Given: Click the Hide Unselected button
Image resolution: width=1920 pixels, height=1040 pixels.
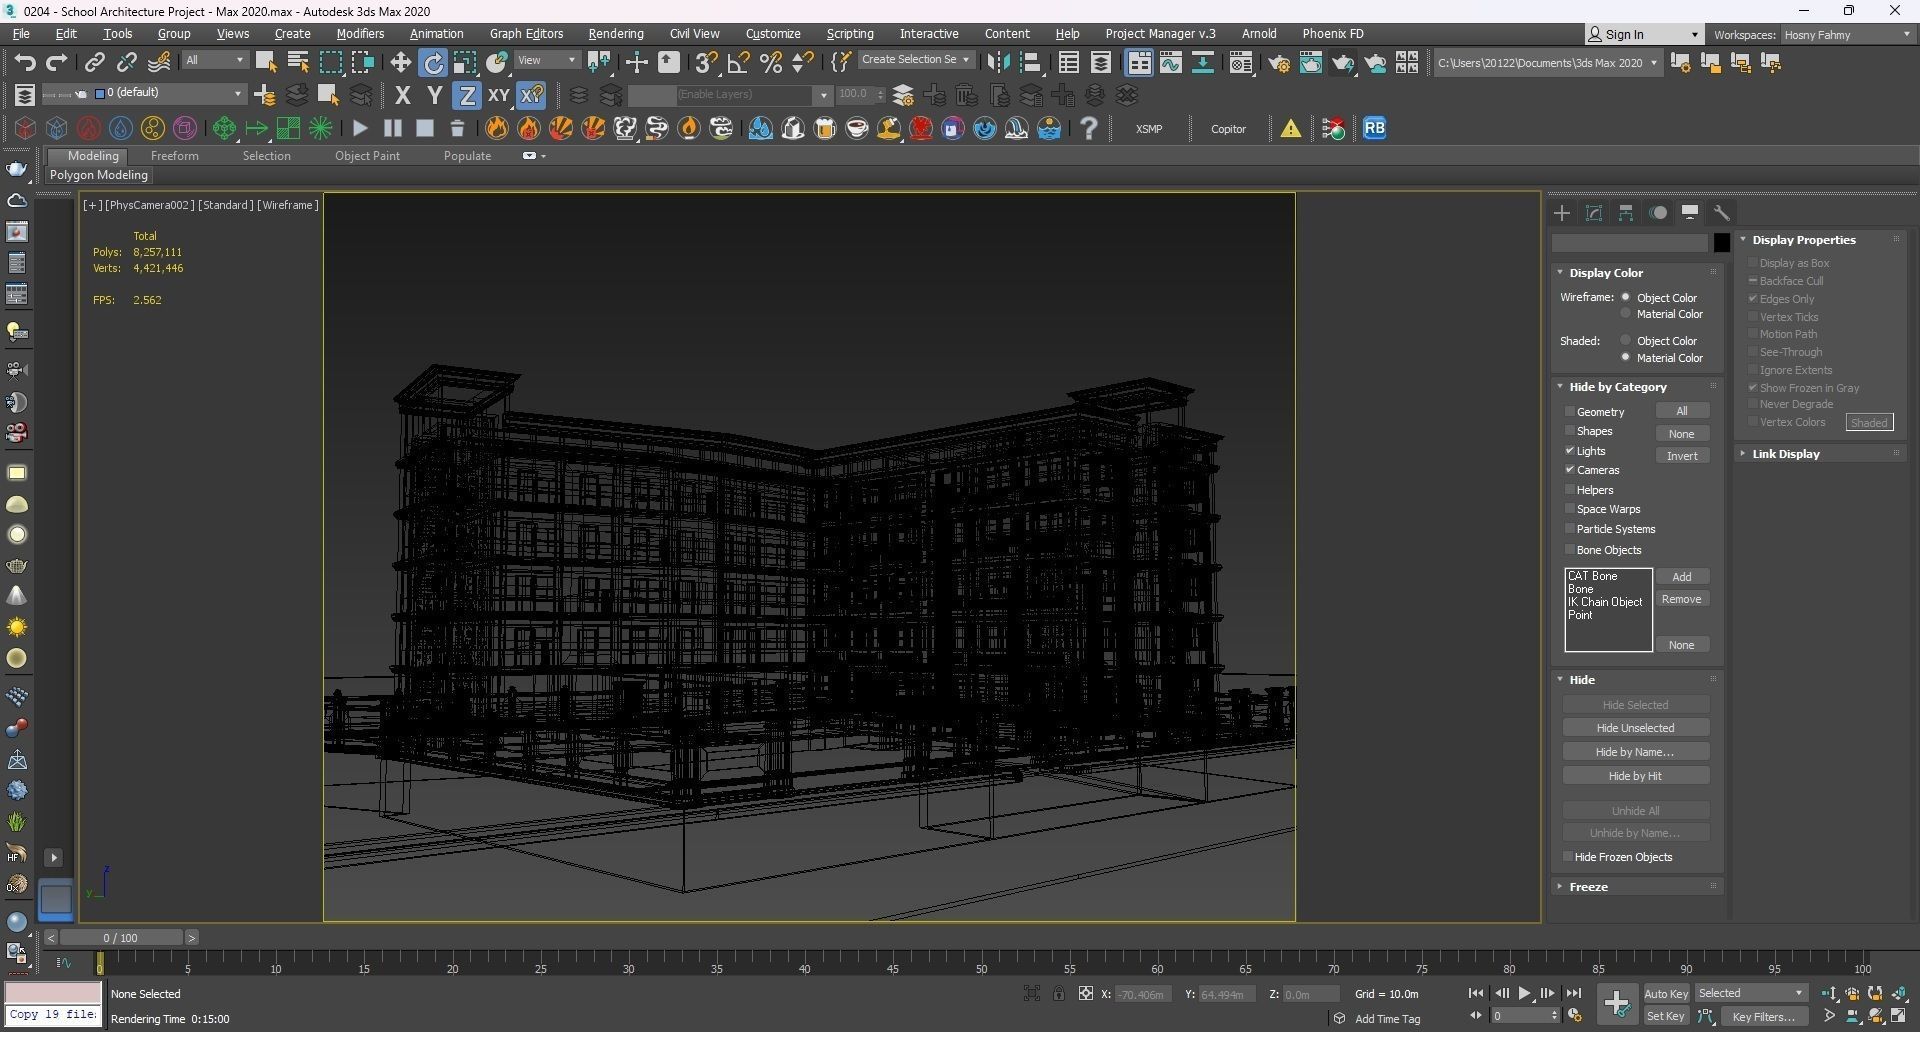Looking at the screenshot, I should (1635, 728).
